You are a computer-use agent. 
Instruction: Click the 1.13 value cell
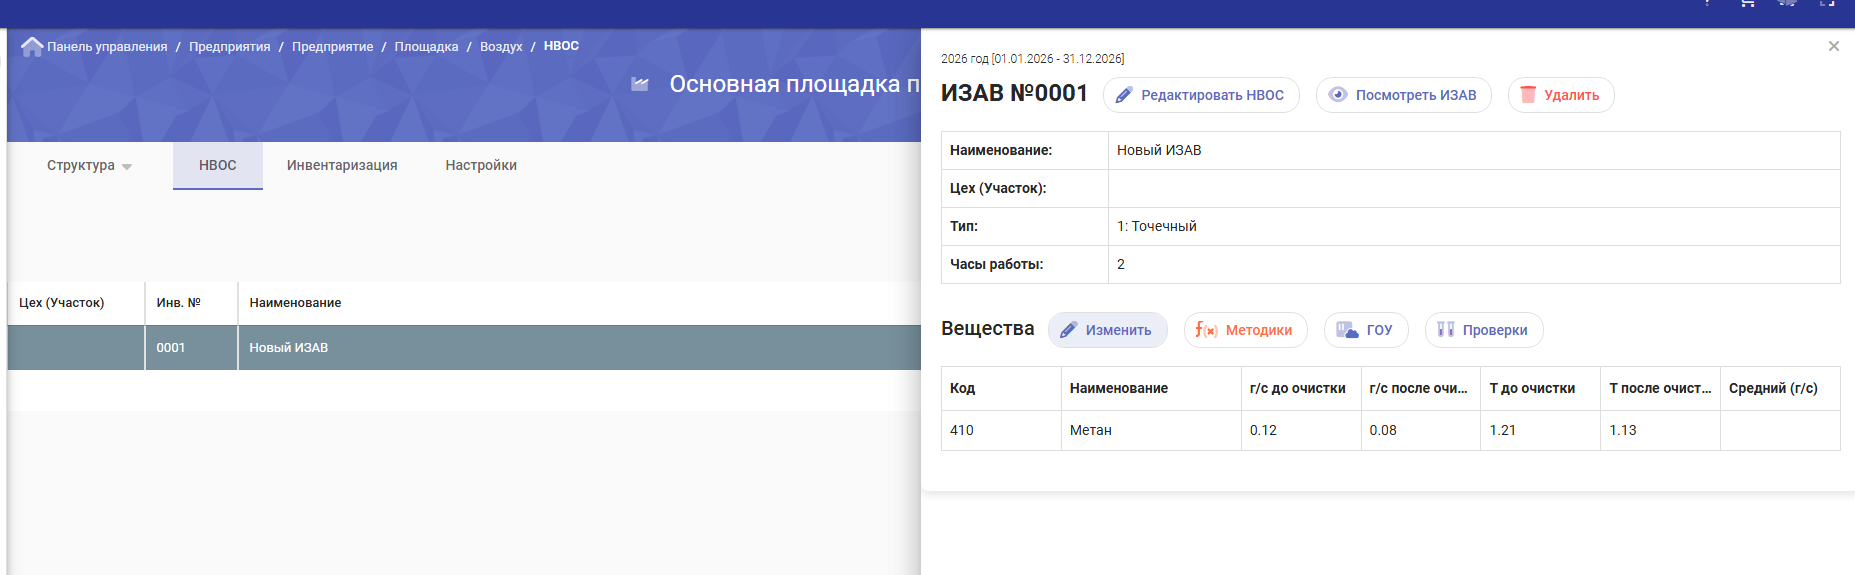[x=1660, y=430]
